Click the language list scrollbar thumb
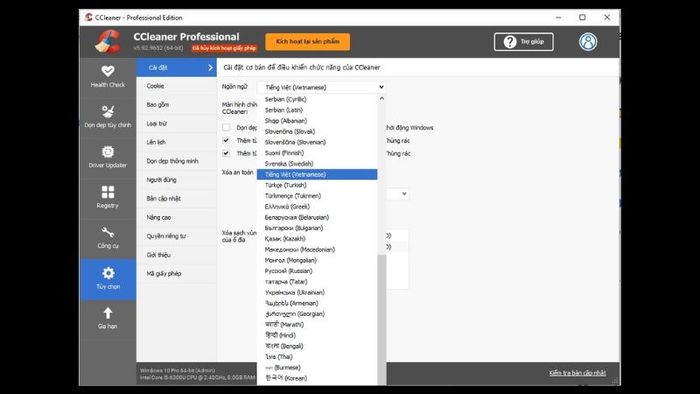Image resolution: width=700 pixels, height=394 pixels. tap(382, 319)
